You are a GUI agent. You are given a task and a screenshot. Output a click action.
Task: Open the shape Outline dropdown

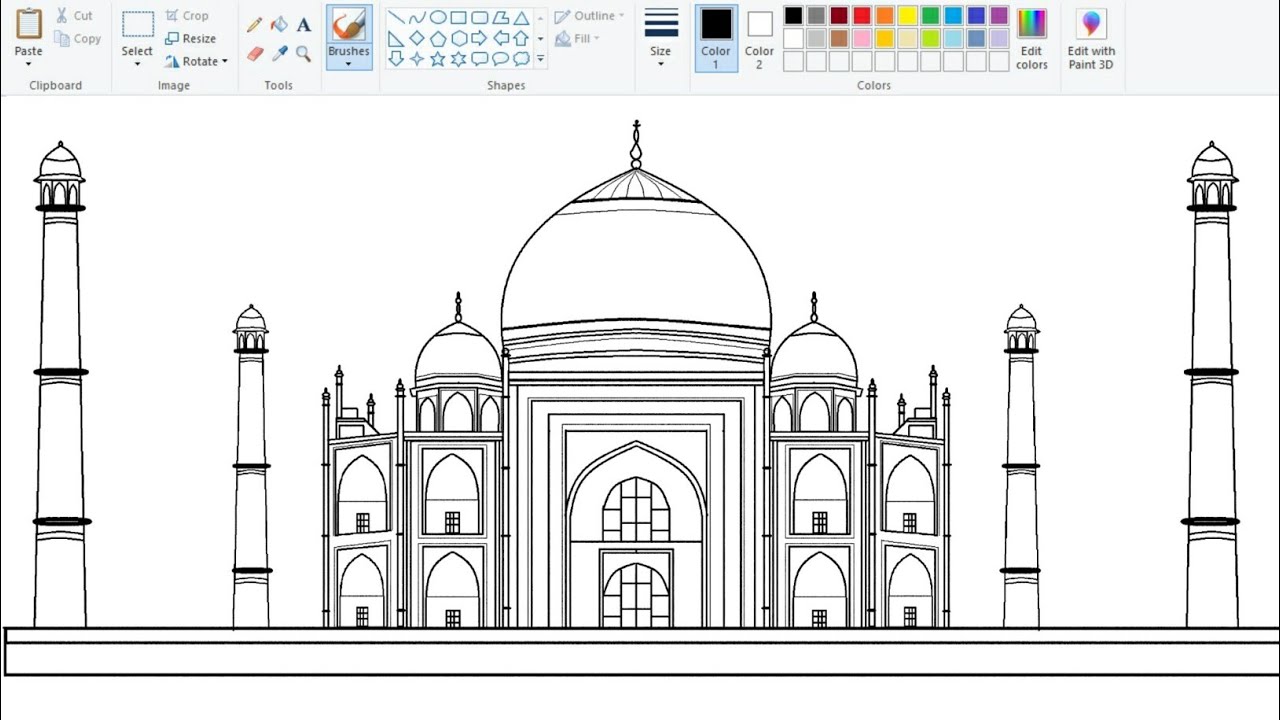coord(589,16)
